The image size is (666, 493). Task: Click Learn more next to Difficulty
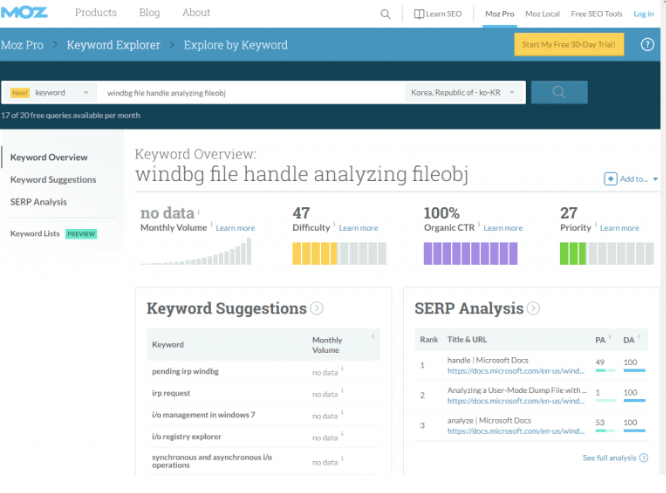click(x=358, y=228)
